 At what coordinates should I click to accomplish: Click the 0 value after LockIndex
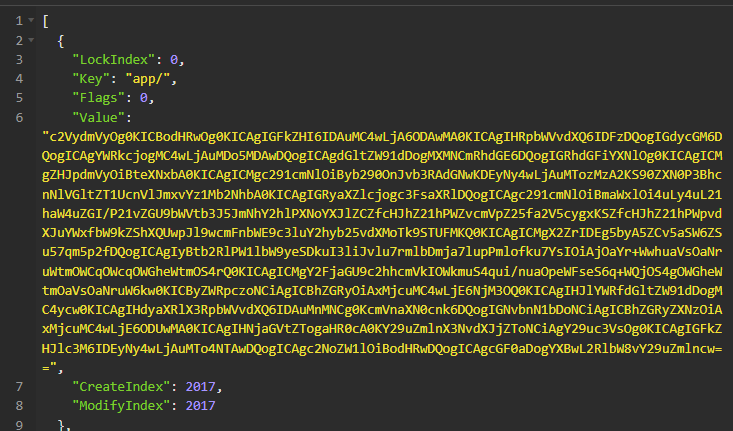point(174,59)
